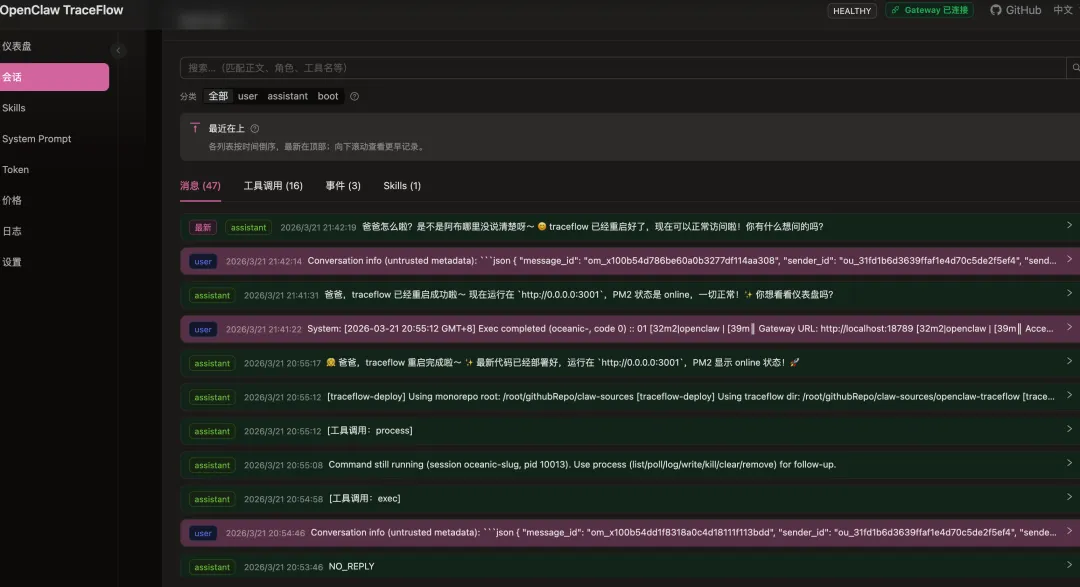Expand assistant message at 21:41:31

pos(1069,293)
